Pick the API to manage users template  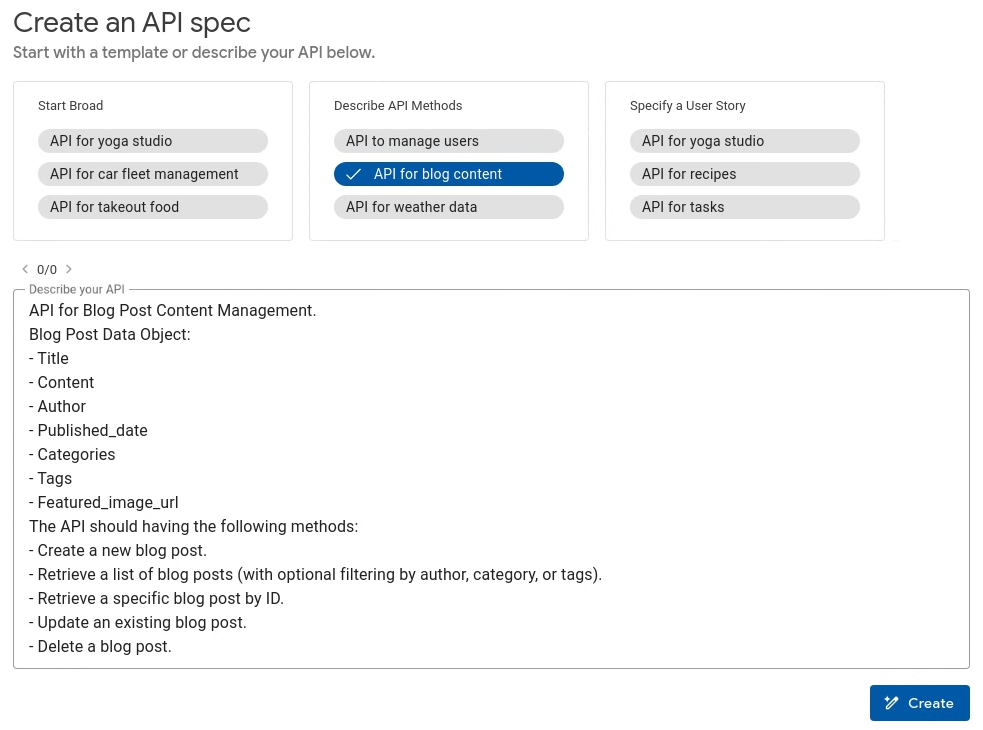(449, 141)
